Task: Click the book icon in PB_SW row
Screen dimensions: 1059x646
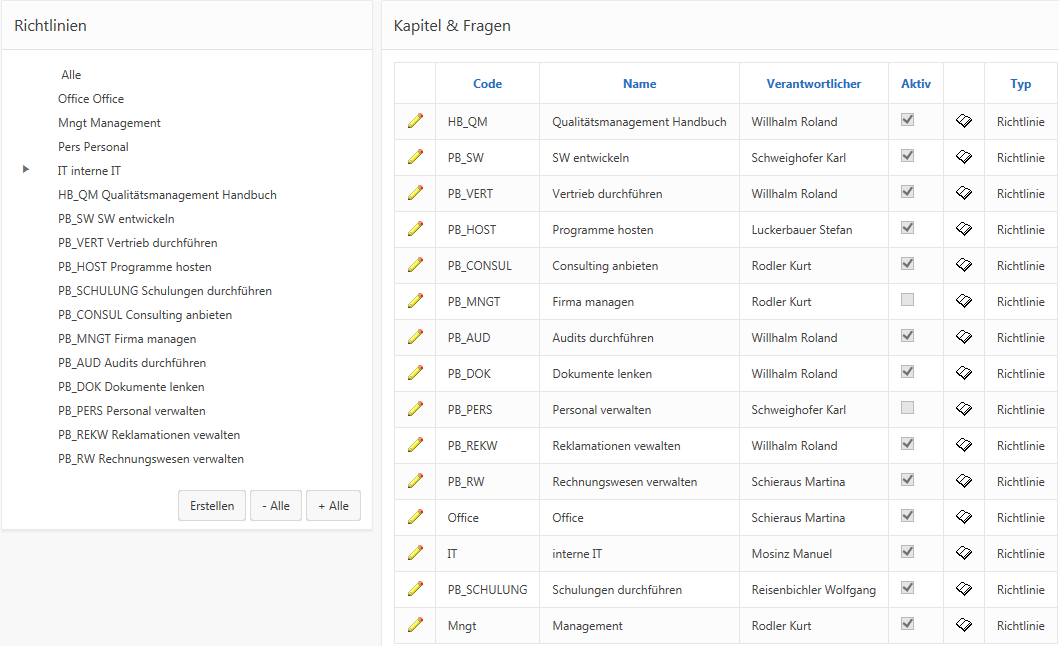Action: pyautogui.click(x=963, y=157)
